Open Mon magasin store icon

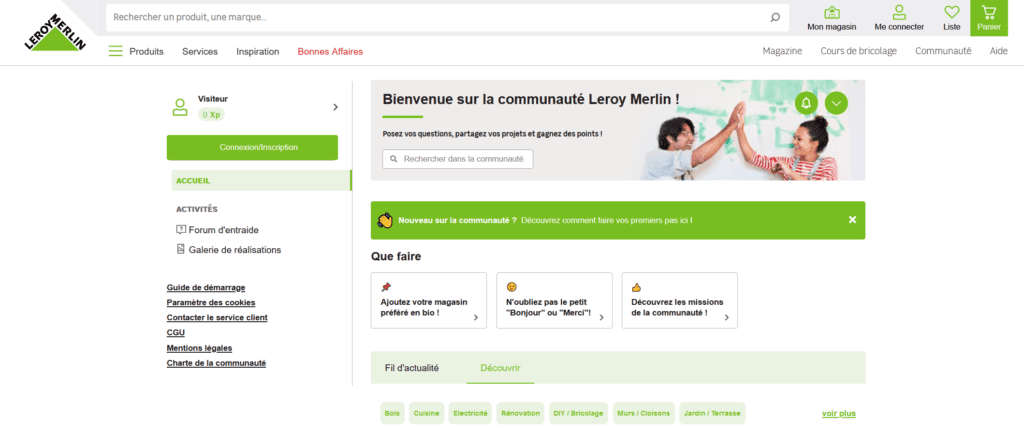coord(831,12)
